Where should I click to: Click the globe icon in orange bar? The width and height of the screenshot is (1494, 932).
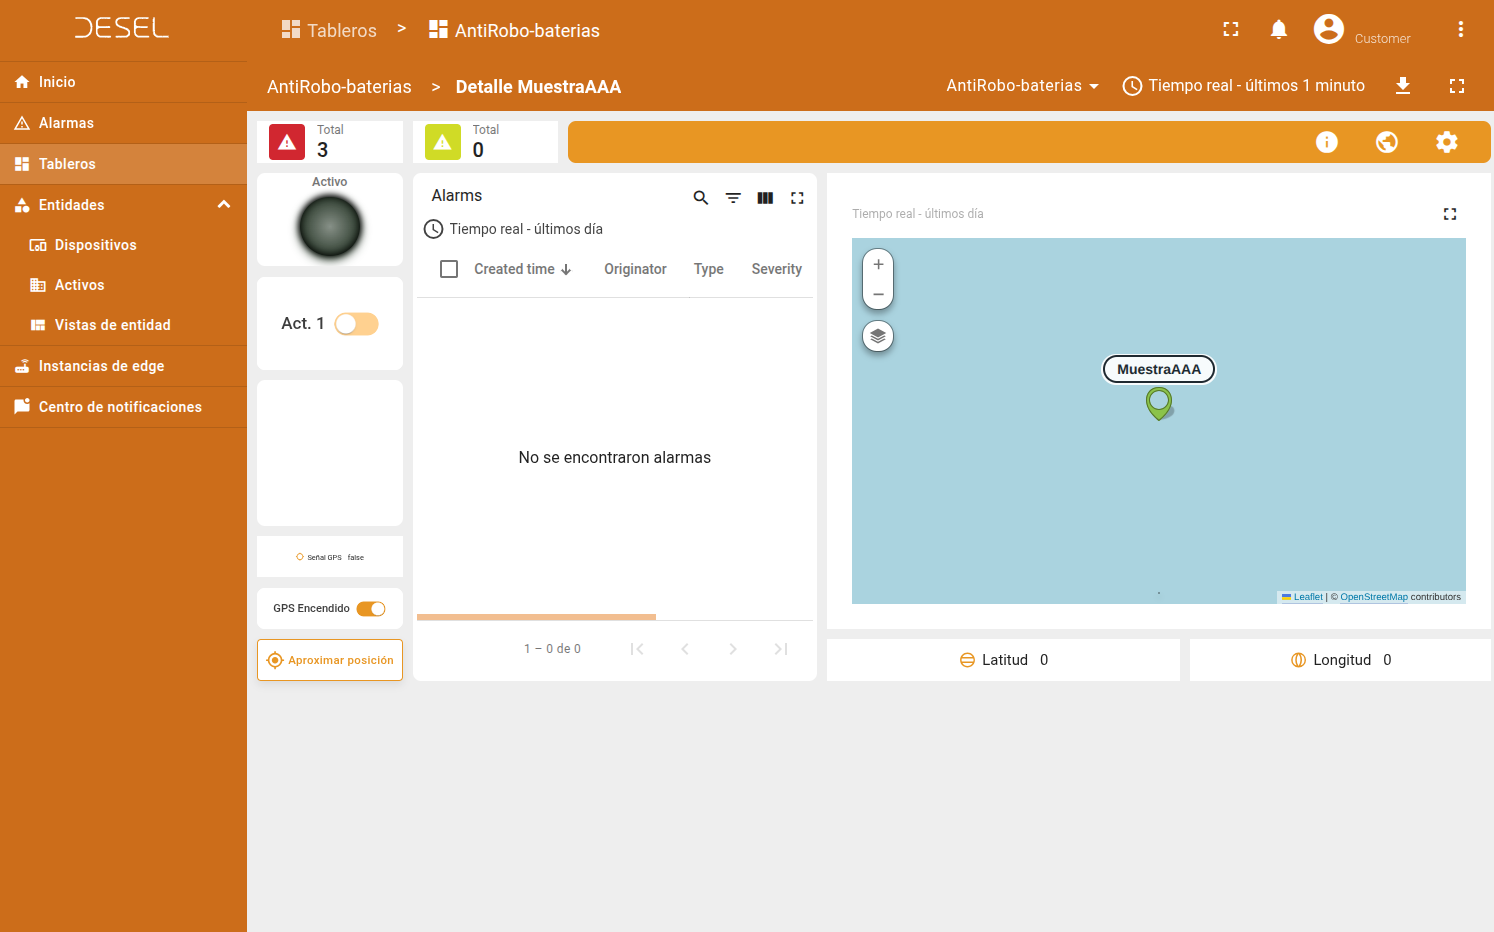point(1386,142)
